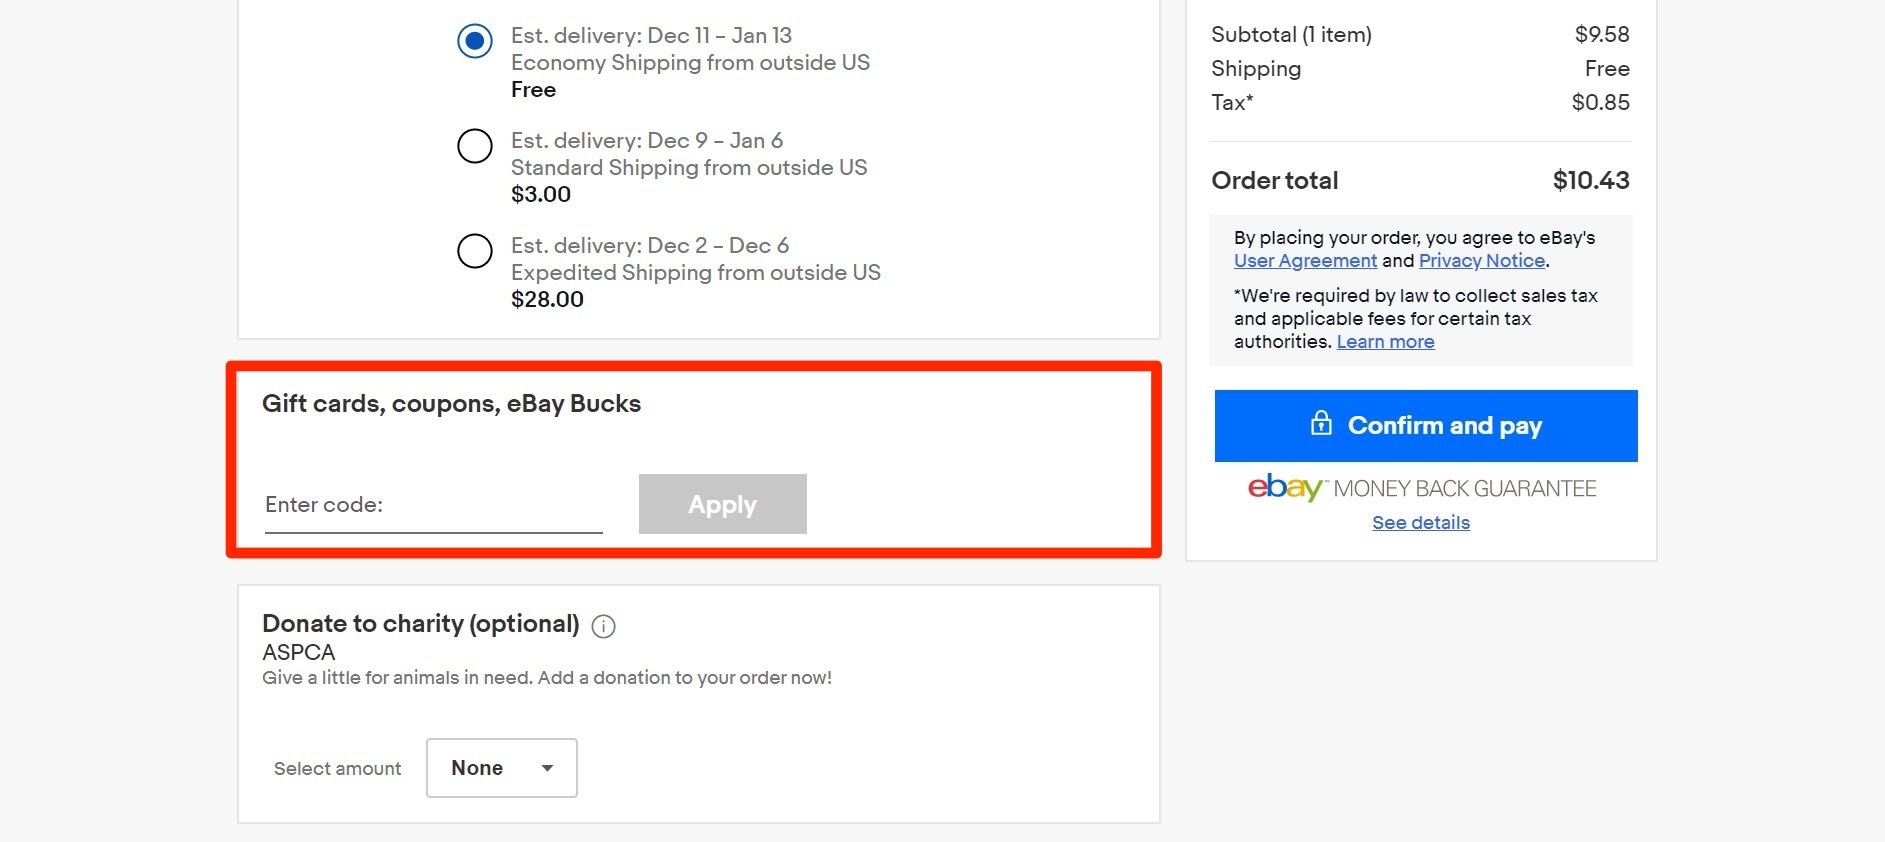
Task: Click the Donate to charity heading
Action: pos(420,624)
